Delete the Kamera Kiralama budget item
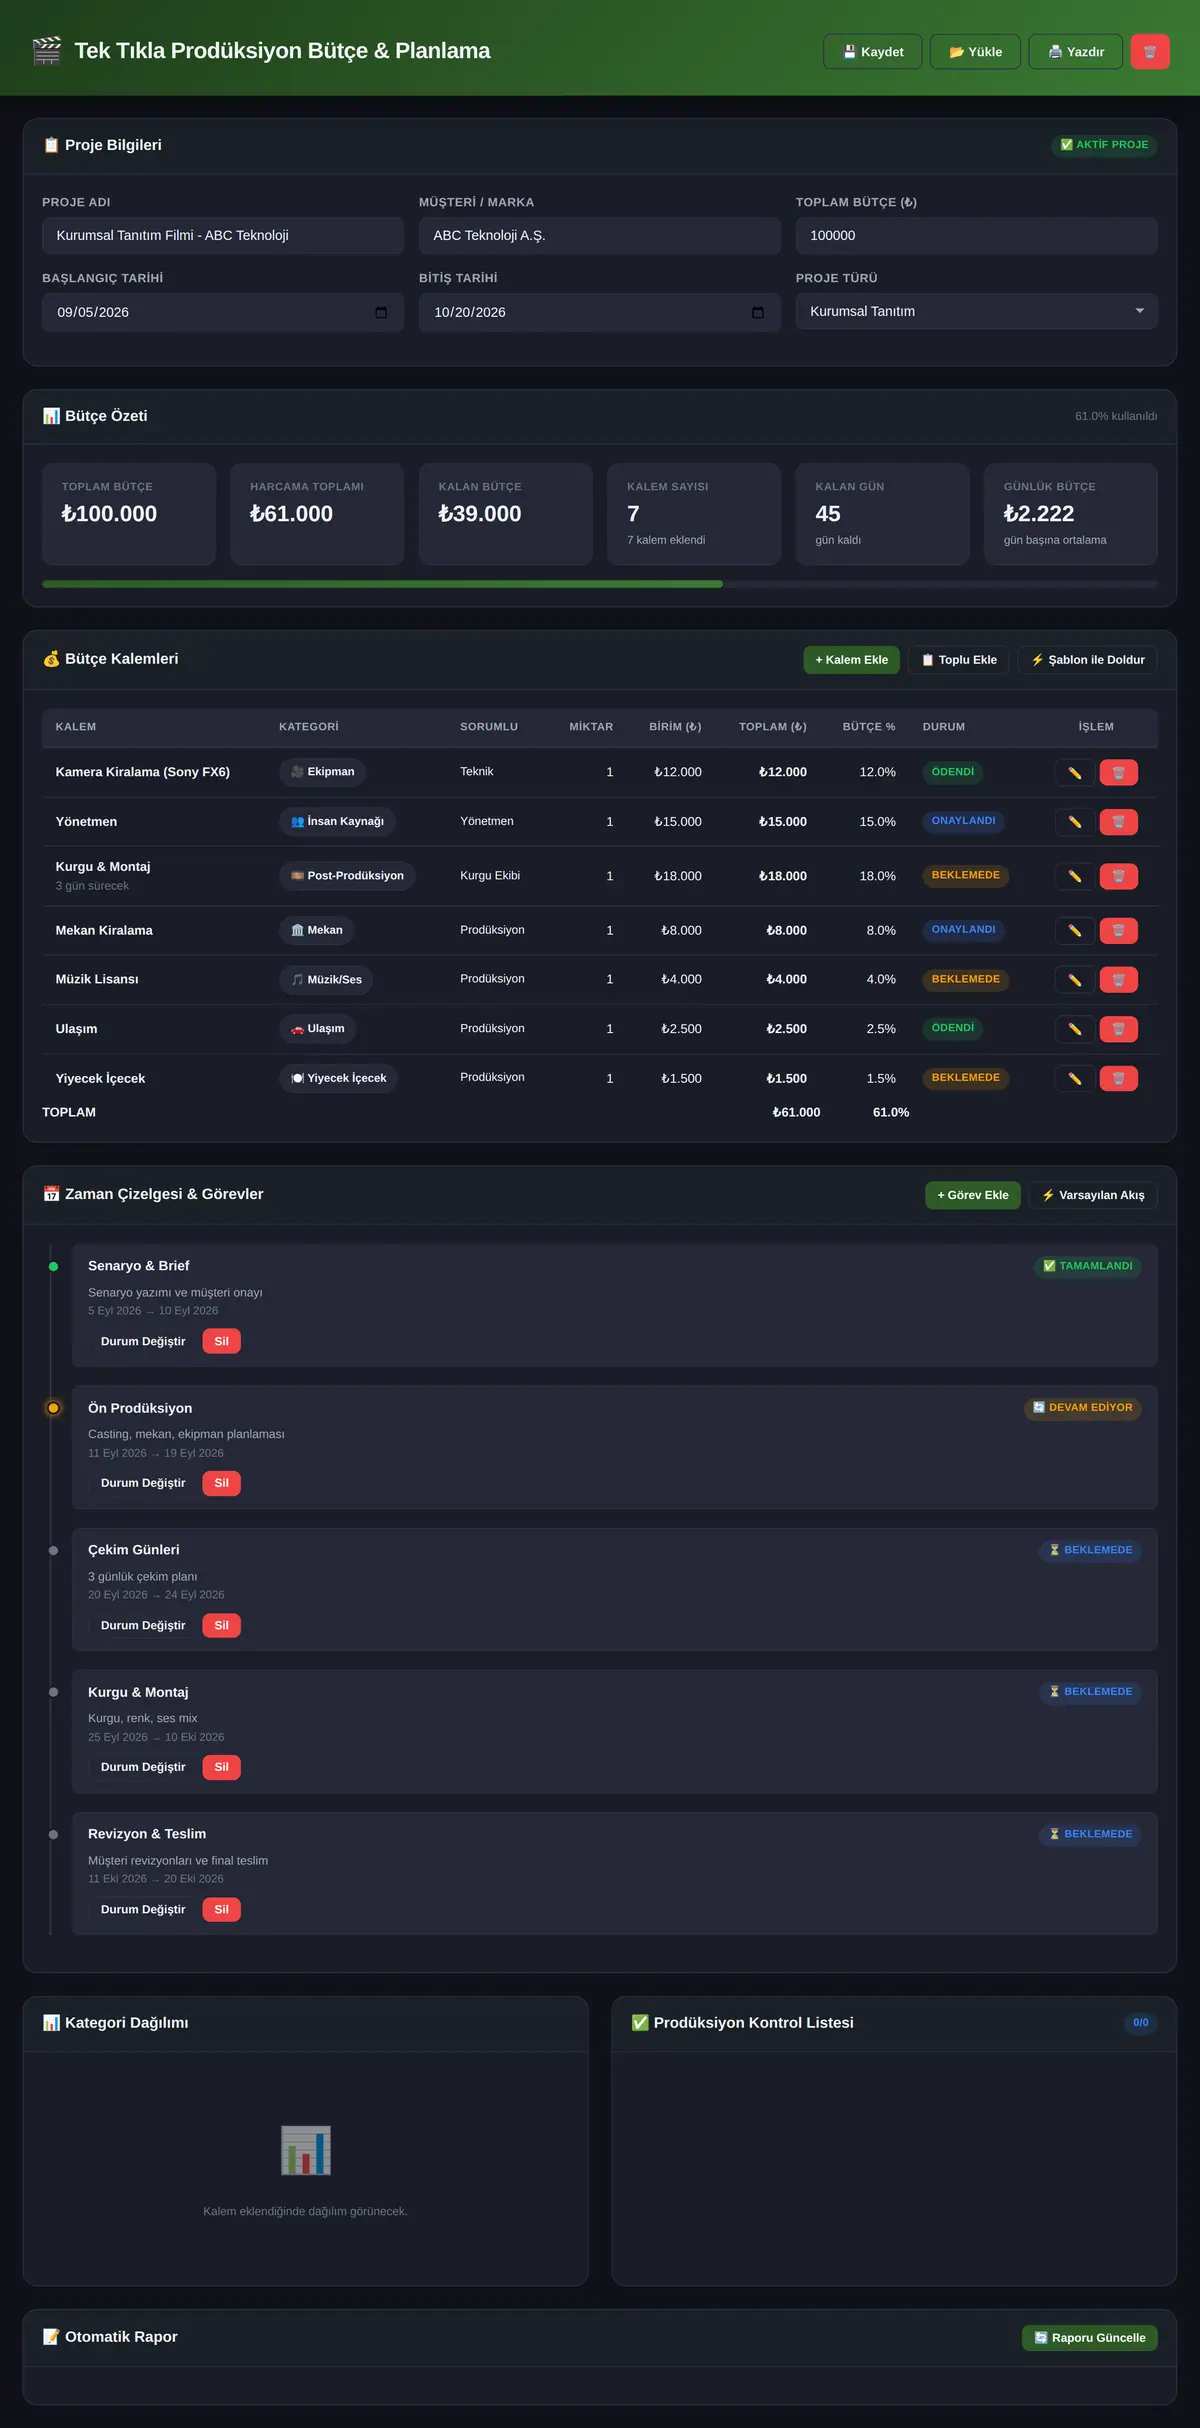 click(x=1119, y=773)
